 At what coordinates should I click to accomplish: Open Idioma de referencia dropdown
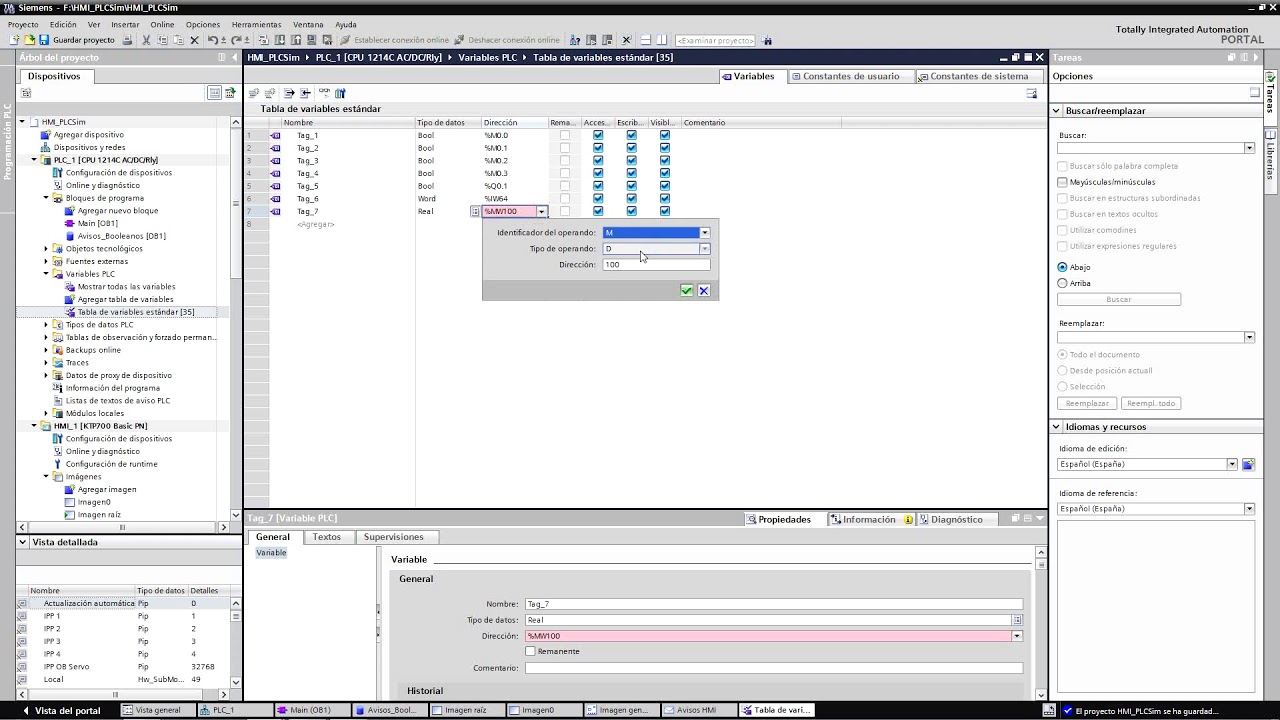point(1249,509)
